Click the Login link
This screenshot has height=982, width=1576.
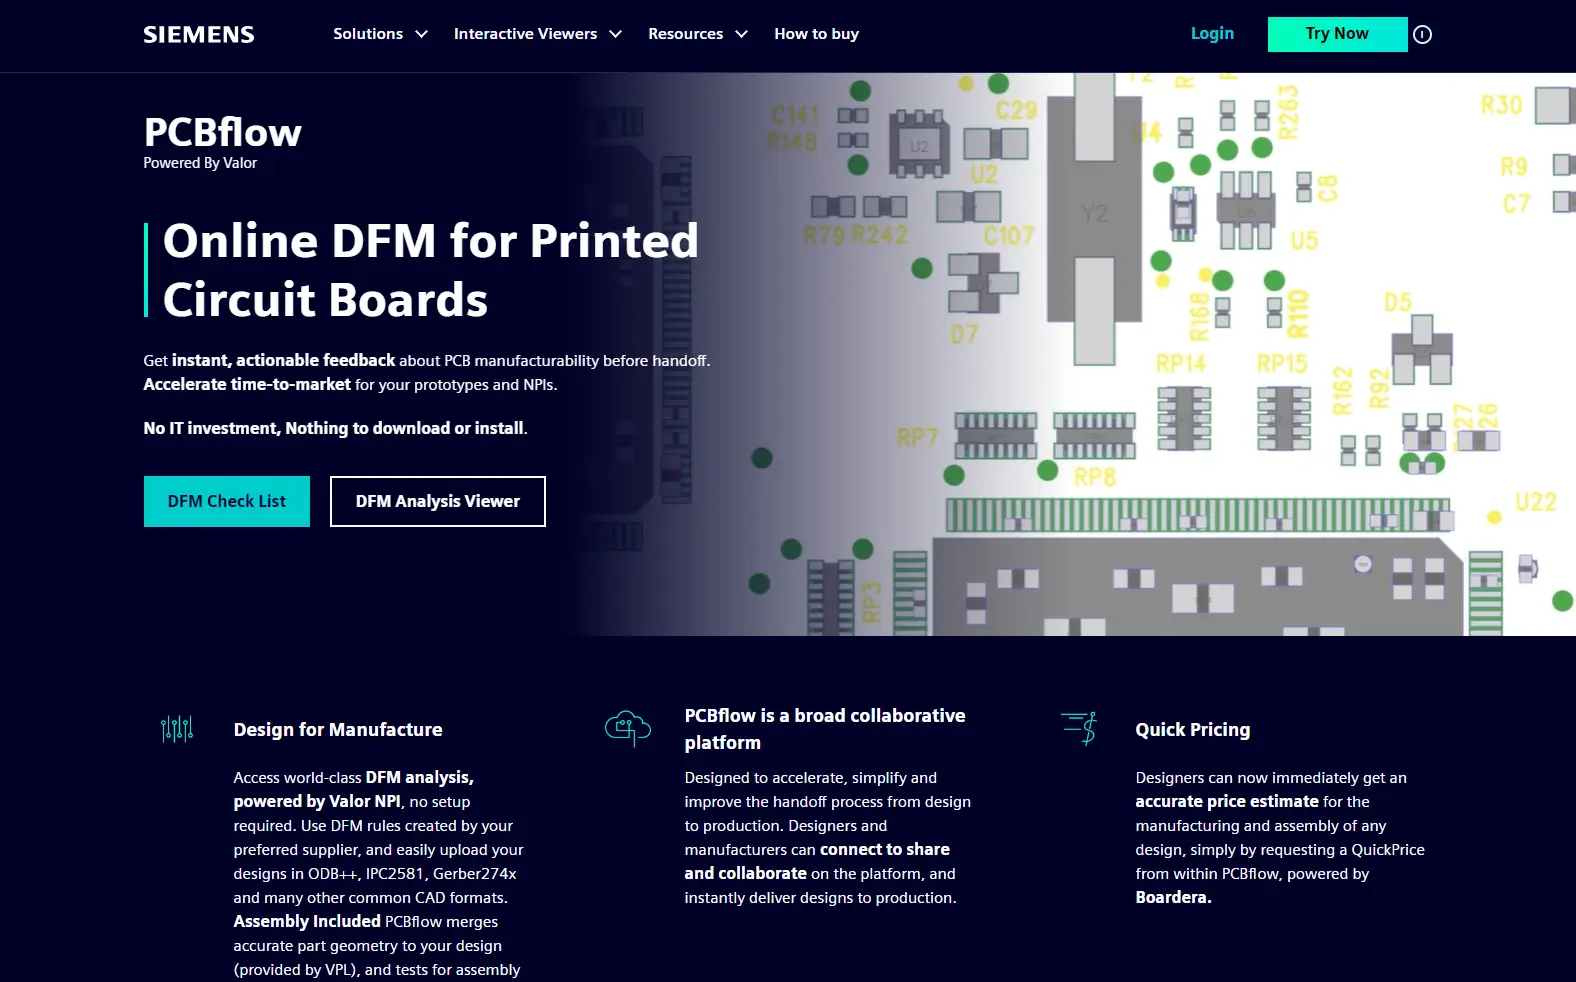click(1212, 34)
